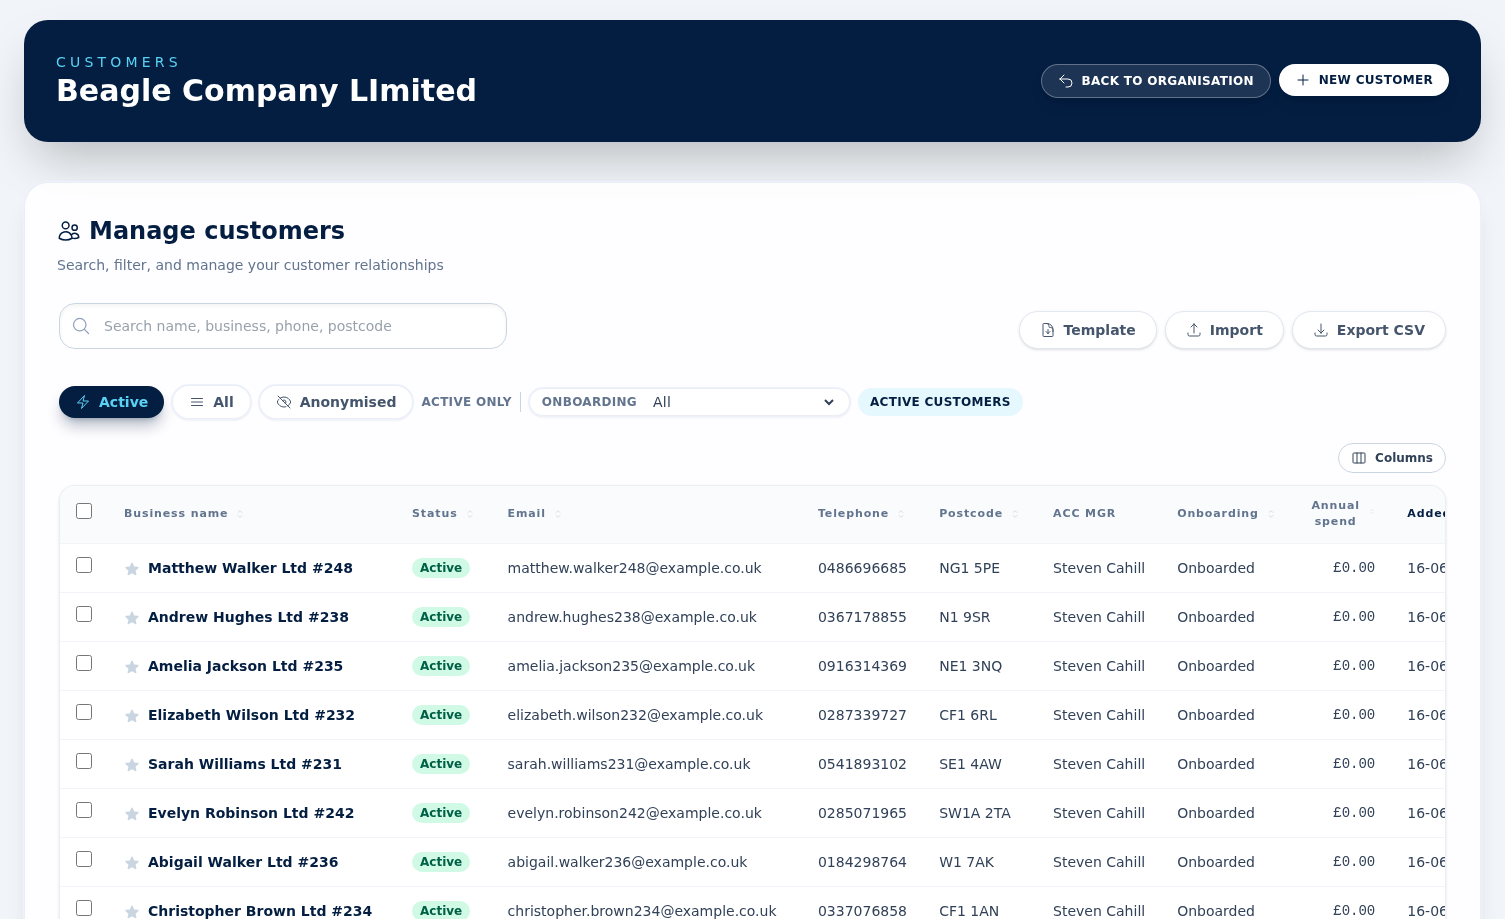Star Evelyn Robinson Ltd #242 as favourite
The height and width of the screenshot is (919, 1505).
132,814
